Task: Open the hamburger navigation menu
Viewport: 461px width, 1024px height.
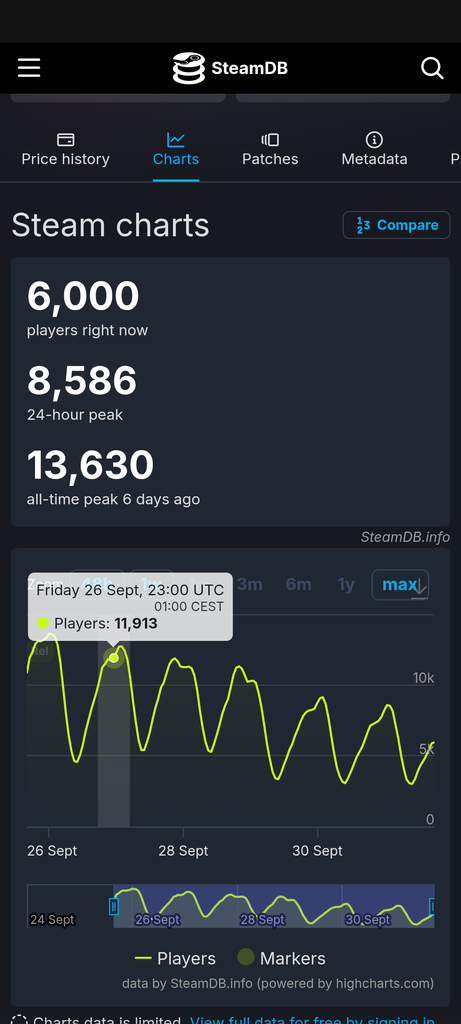Action: (x=29, y=68)
